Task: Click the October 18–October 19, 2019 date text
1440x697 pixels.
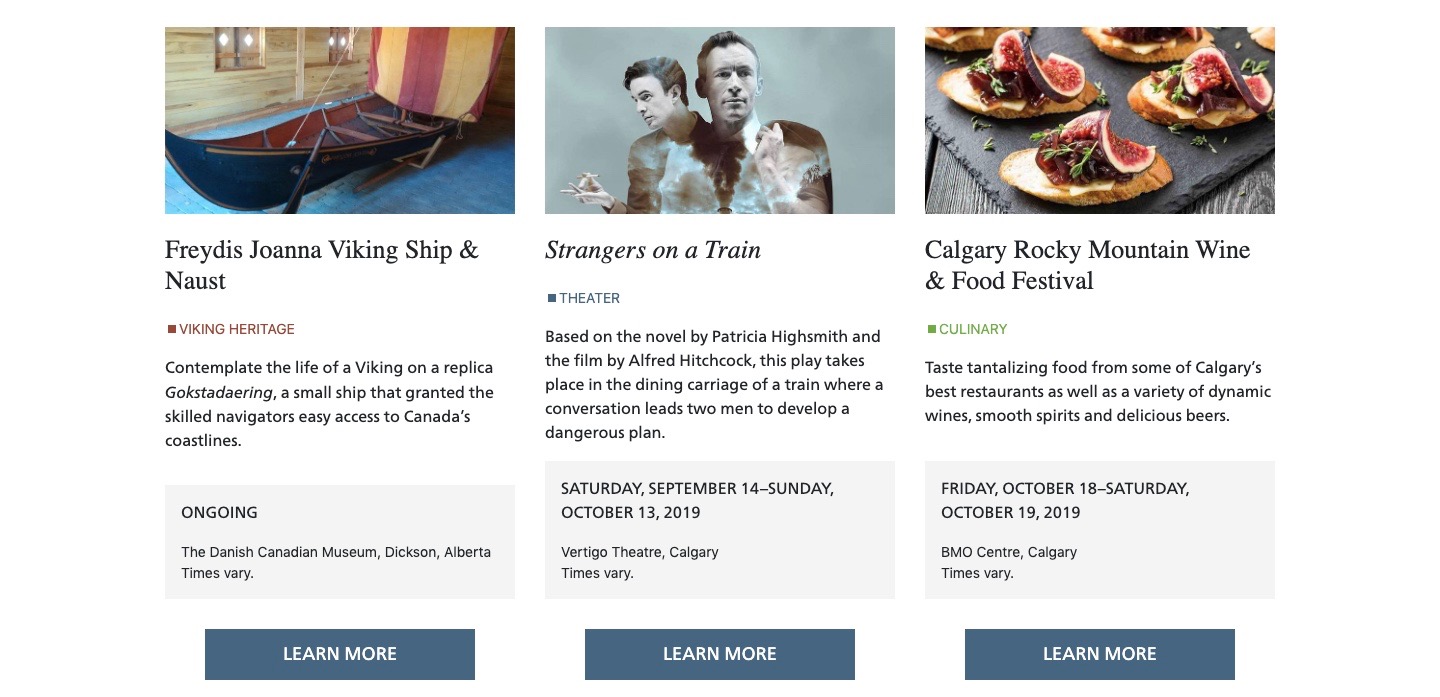Action: [x=1065, y=500]
